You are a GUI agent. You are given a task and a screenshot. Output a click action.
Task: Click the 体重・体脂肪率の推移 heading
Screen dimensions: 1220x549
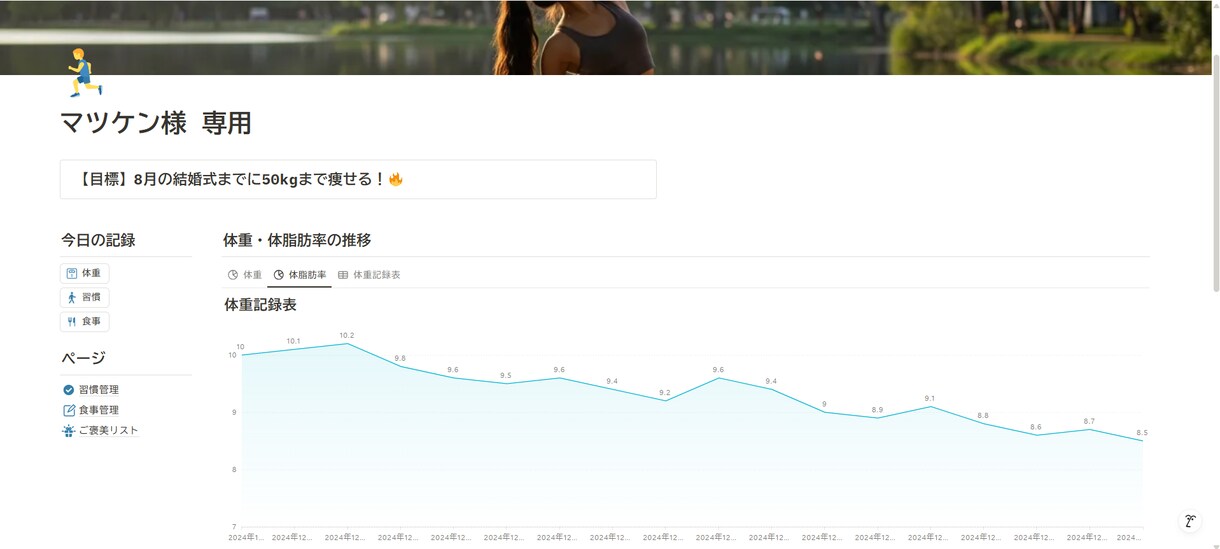pyautogui.click(x=297, y=240)
